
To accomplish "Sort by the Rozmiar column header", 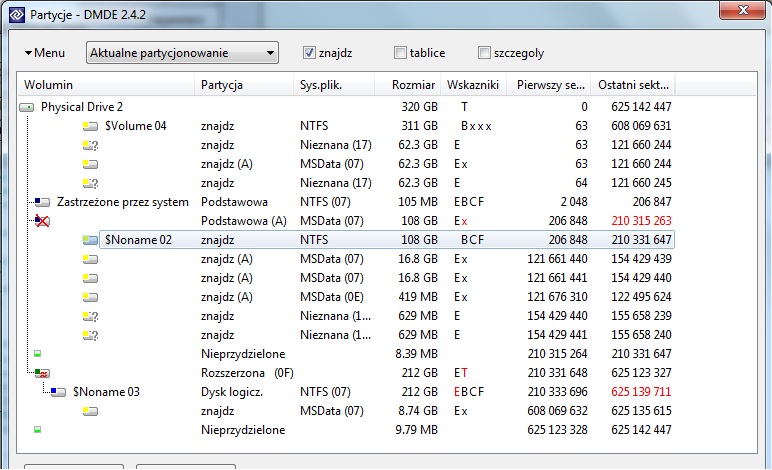I will [408, 85].
